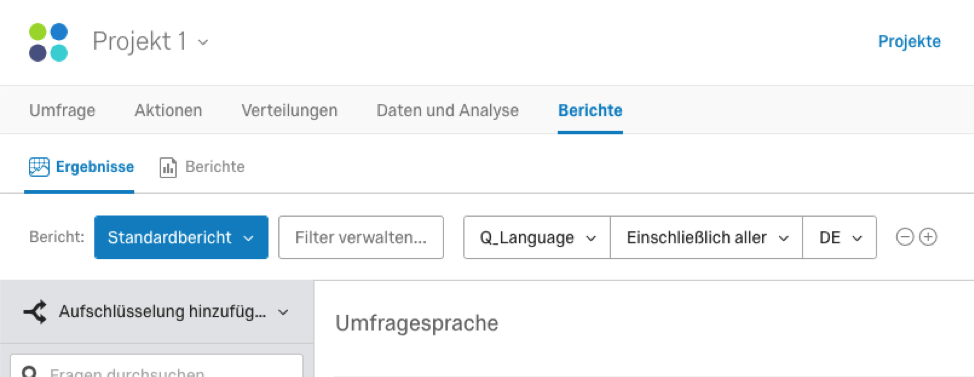This screenshot has width=974, height=377.
Task: Open the DE value dropdown
Action: (839, 237)
